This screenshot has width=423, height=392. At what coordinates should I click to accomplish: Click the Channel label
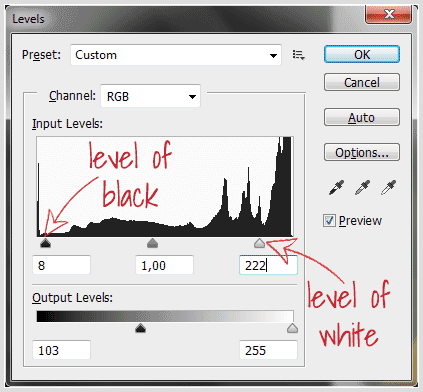[72, 96]
